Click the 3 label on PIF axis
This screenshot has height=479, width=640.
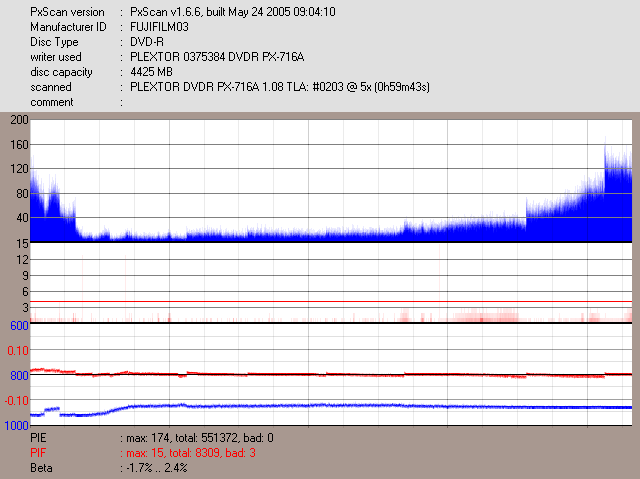(x=25, y=308)
